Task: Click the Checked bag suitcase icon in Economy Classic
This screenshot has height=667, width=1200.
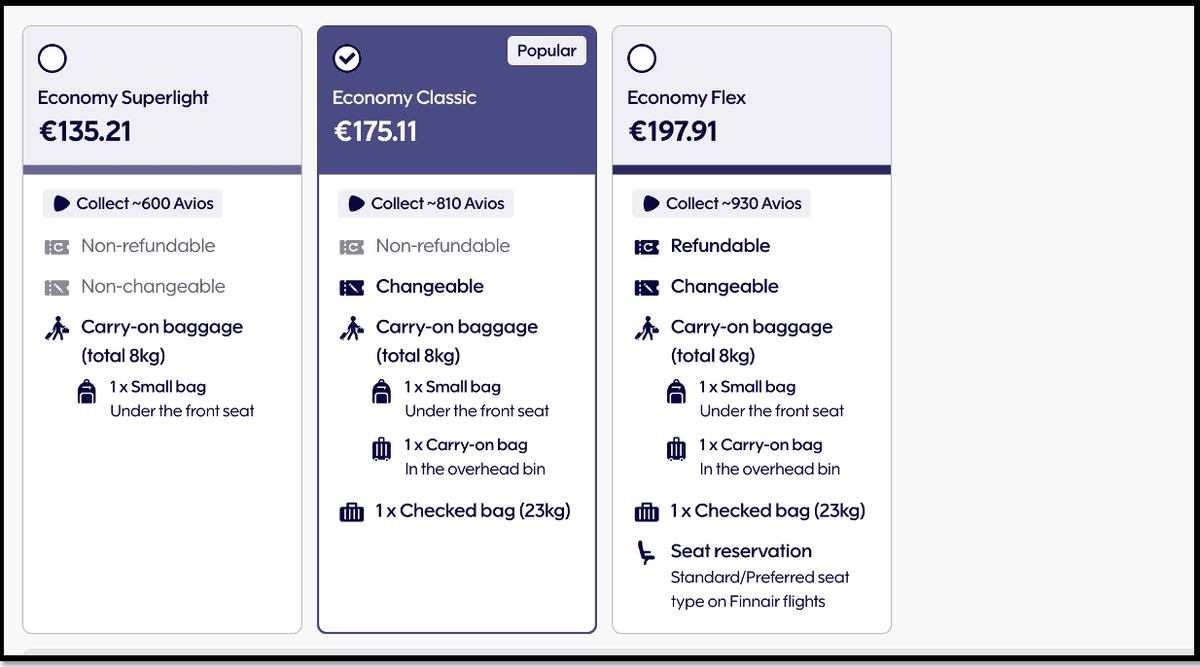Action: 352,512
